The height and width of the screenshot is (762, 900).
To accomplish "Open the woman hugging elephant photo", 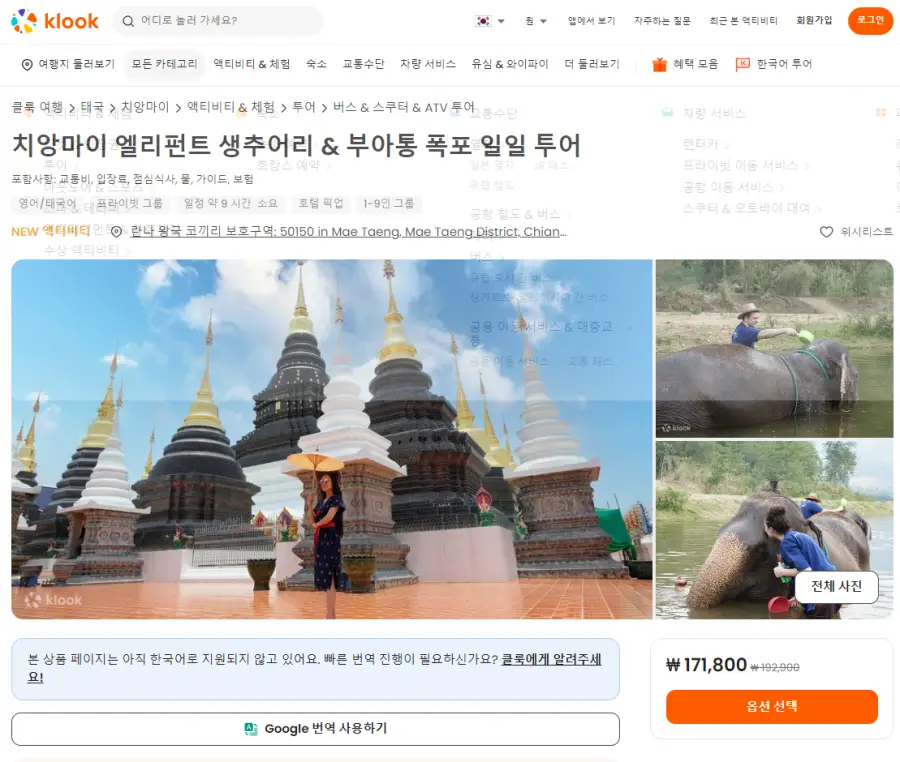I will click(x=774, y=530).
